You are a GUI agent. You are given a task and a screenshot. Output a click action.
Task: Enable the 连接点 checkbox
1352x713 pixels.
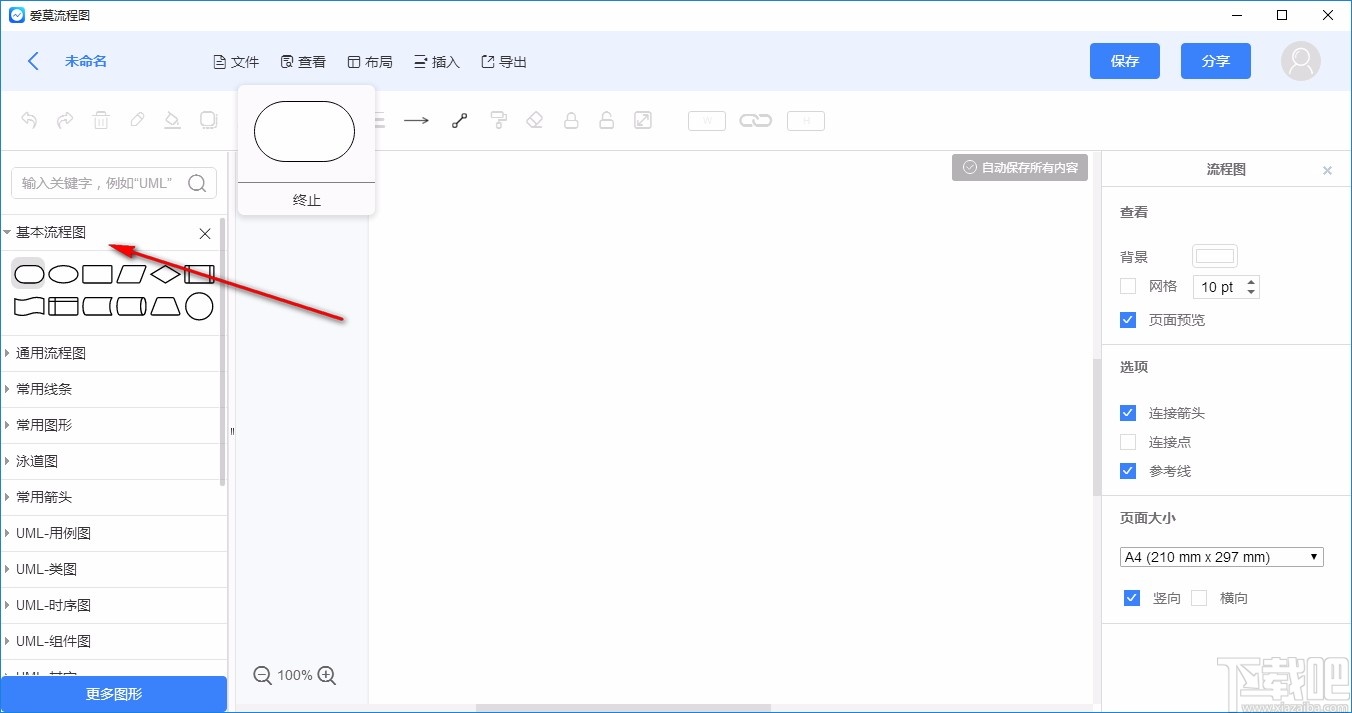click(1128, 442)
